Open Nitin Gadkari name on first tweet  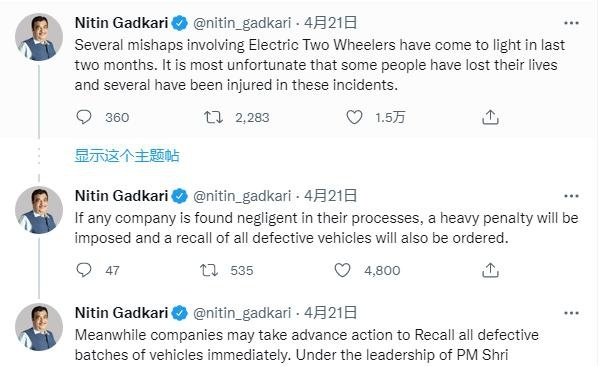pyautogui.click(x=122, y=23)
